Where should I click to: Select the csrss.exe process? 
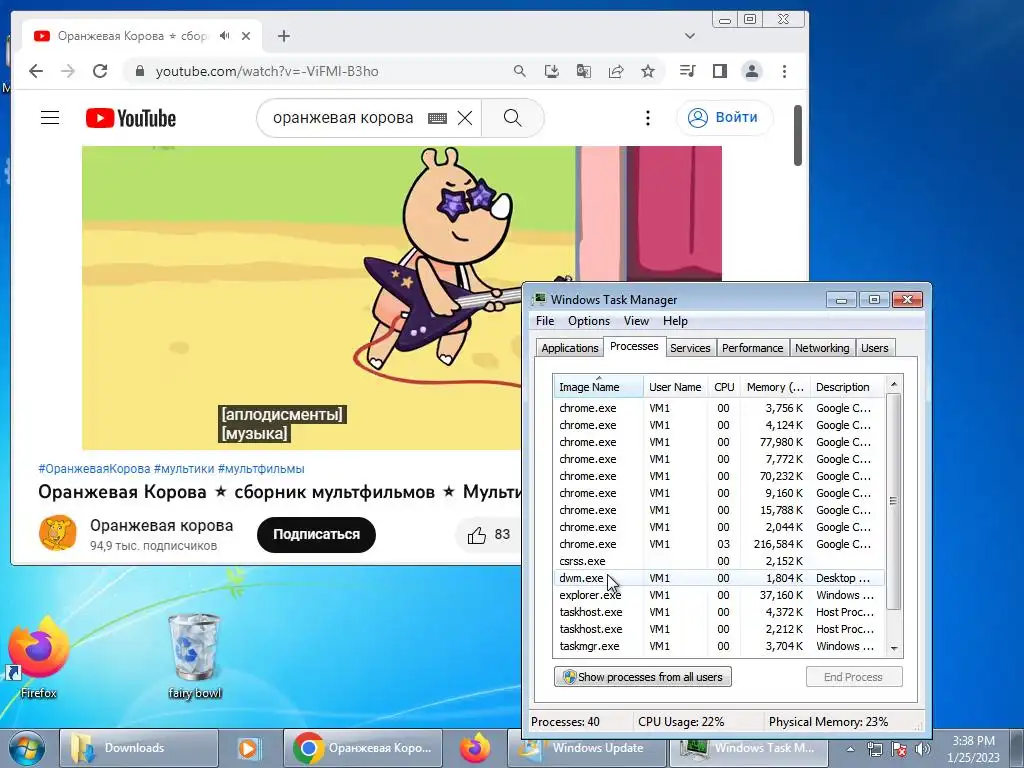(718, 561)
